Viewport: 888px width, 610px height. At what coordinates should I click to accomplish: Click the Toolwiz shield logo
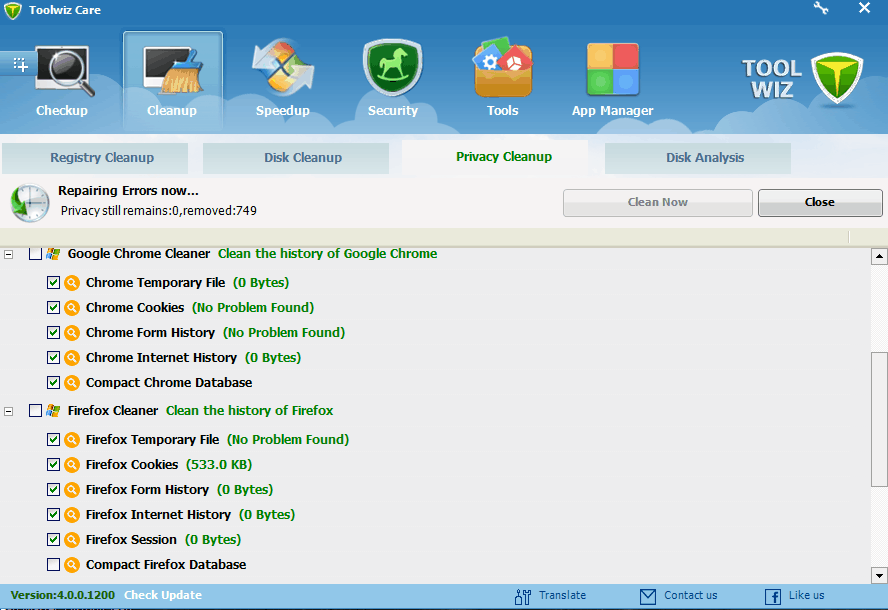pyautogui.click(x=836, y=78)
